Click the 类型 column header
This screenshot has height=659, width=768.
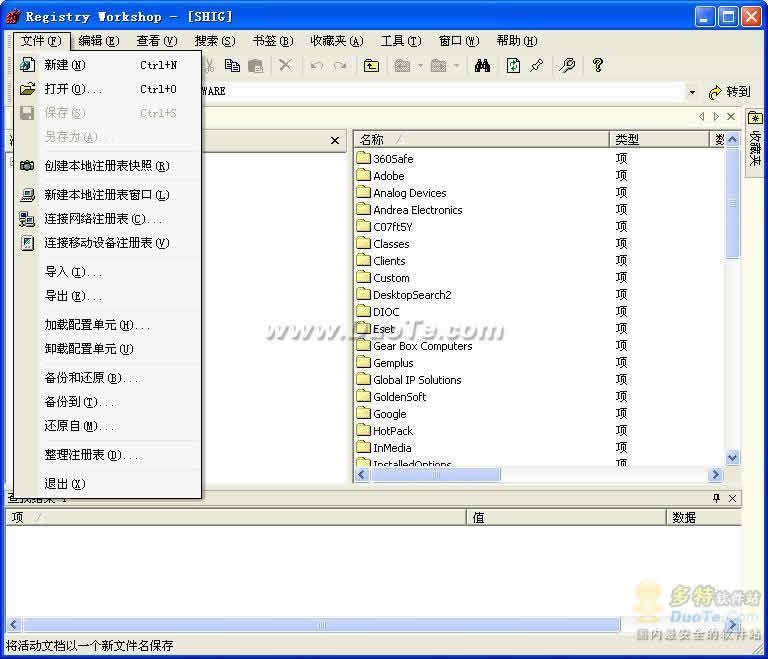pyautogui.click(x=659, y=140)
